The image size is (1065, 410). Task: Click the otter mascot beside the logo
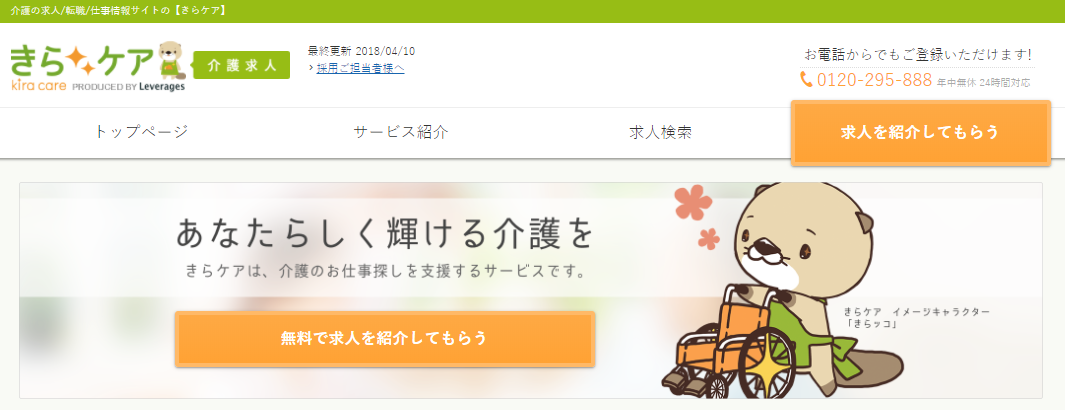172,61
